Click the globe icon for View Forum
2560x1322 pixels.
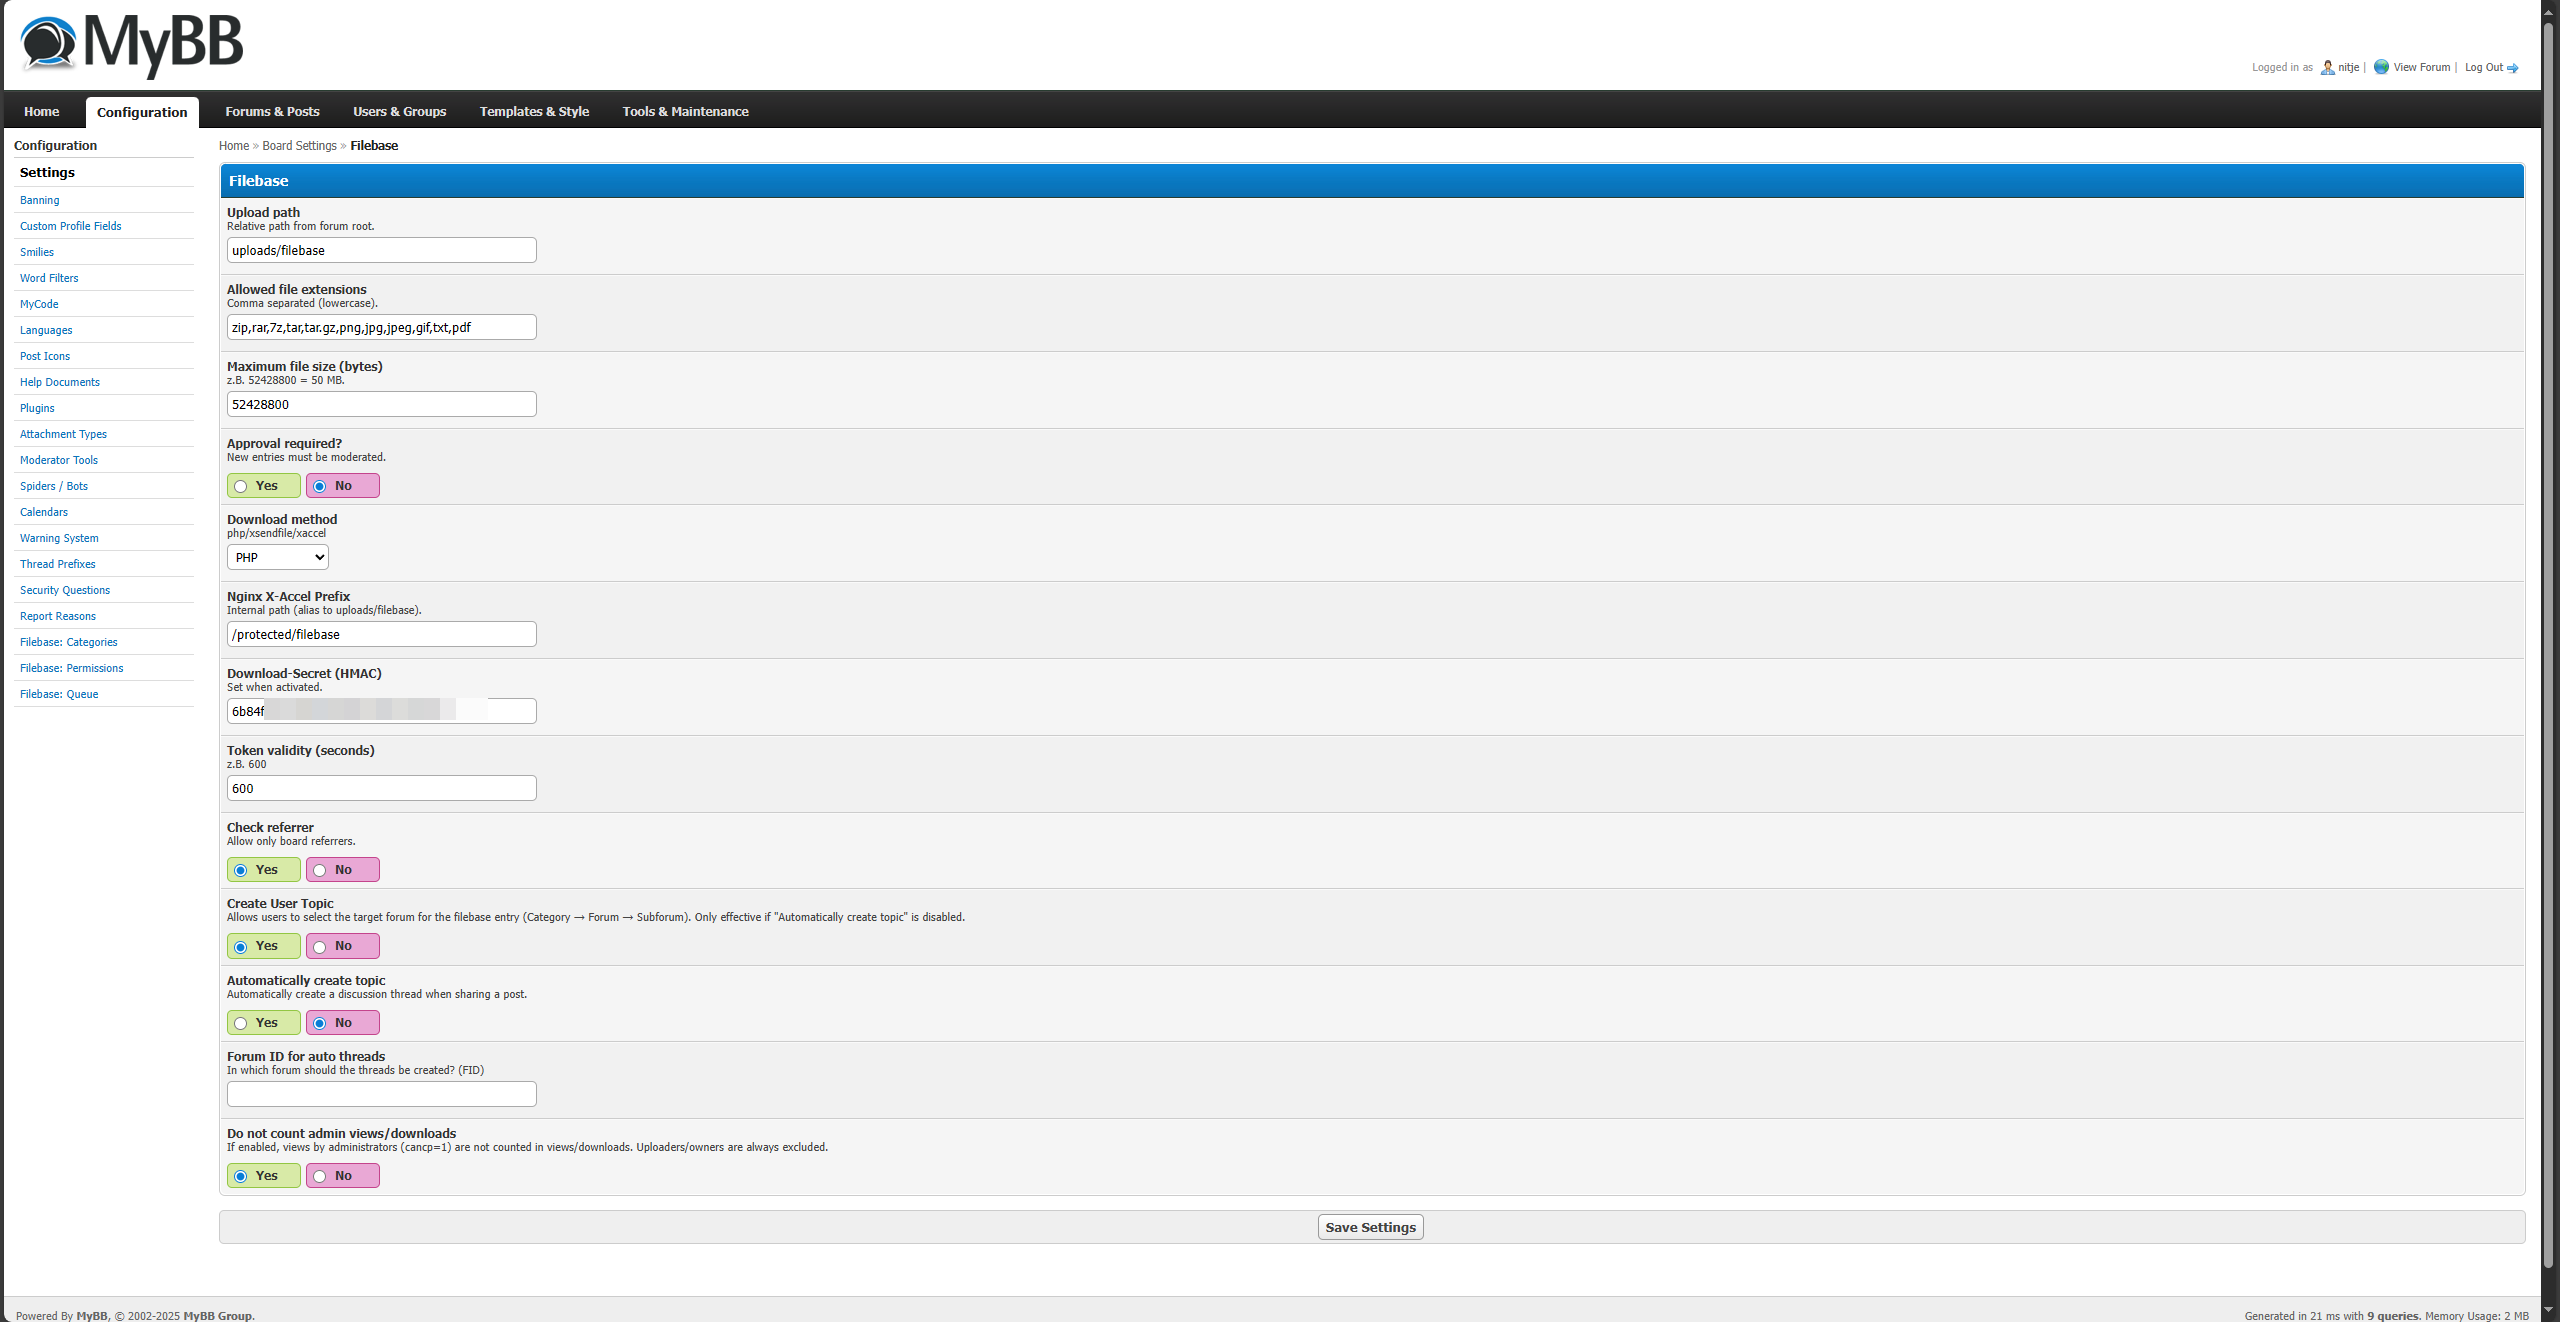[2381, 67]
